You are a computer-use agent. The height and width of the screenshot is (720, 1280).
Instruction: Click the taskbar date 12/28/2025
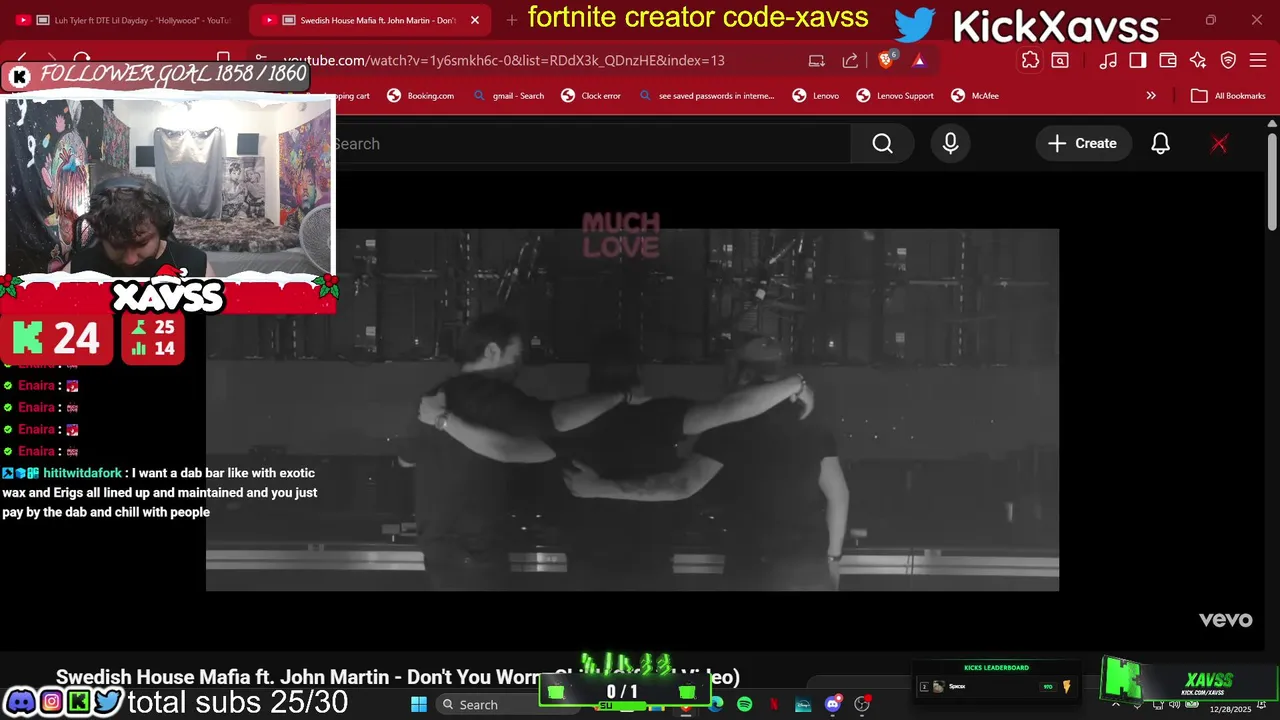[x=1230, y=709]
